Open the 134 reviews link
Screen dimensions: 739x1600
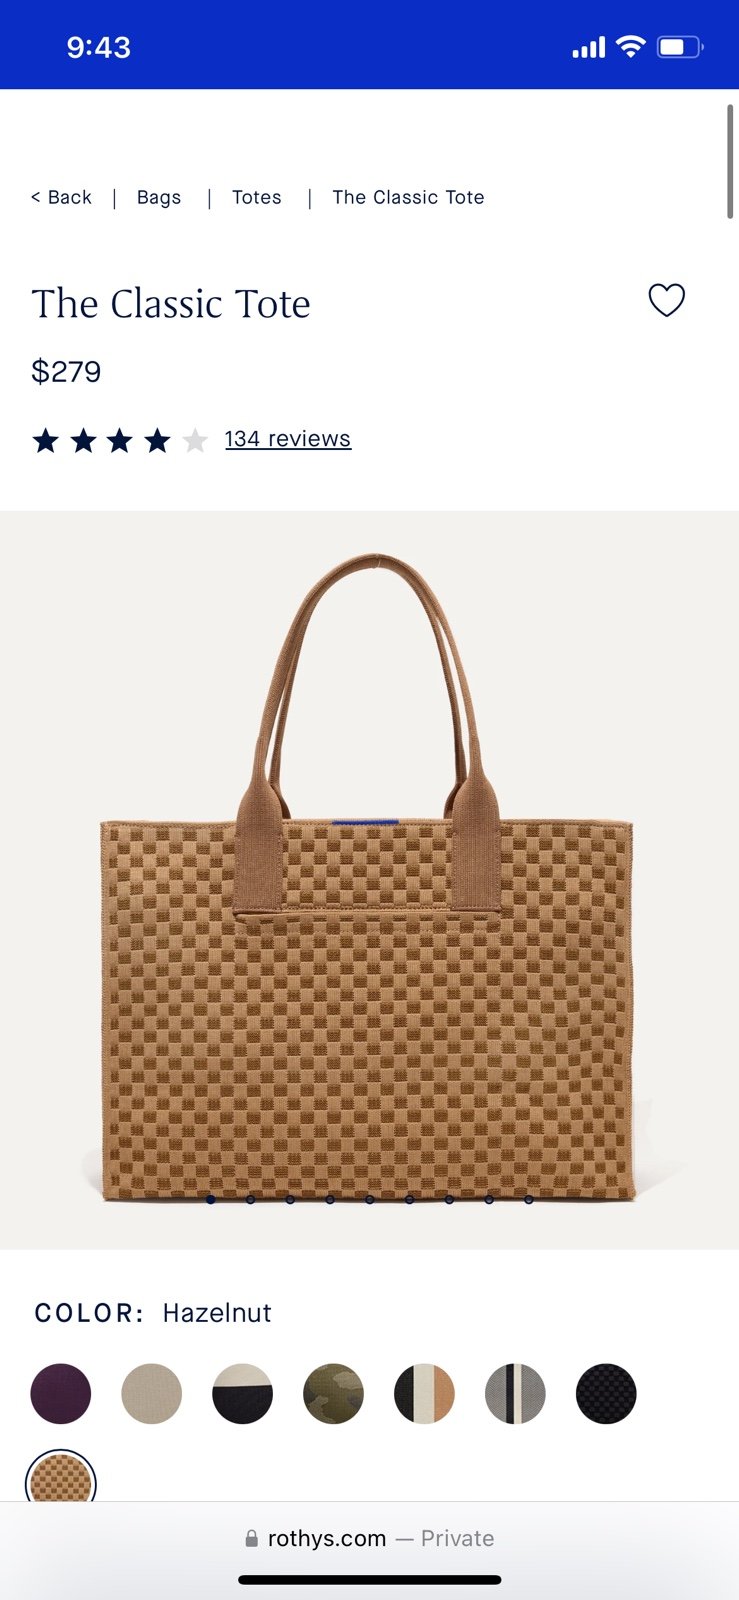click(x=288, y=439)
